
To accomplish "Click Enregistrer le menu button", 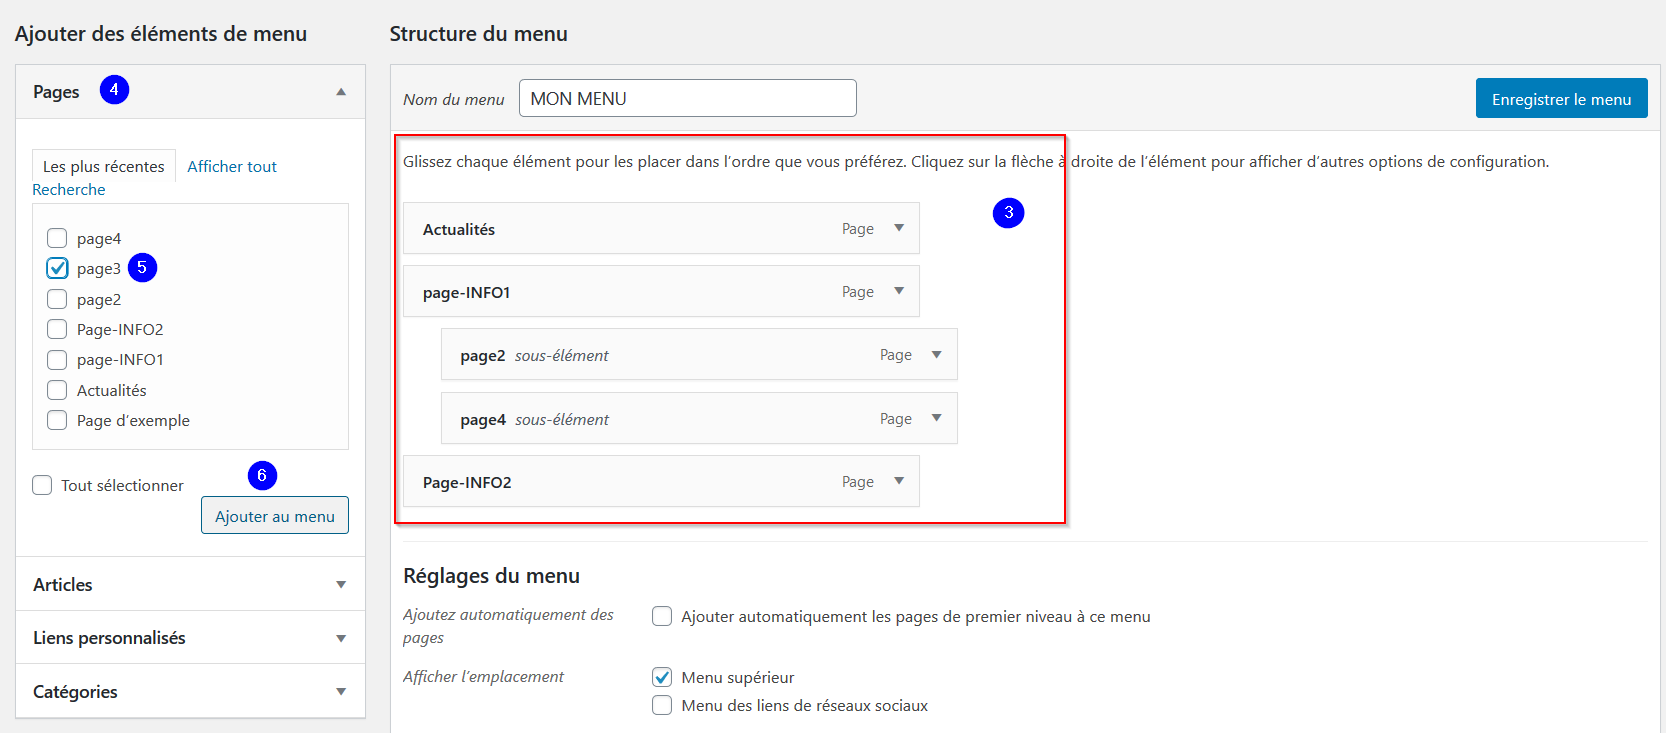I will click(x=1562, y=98).
